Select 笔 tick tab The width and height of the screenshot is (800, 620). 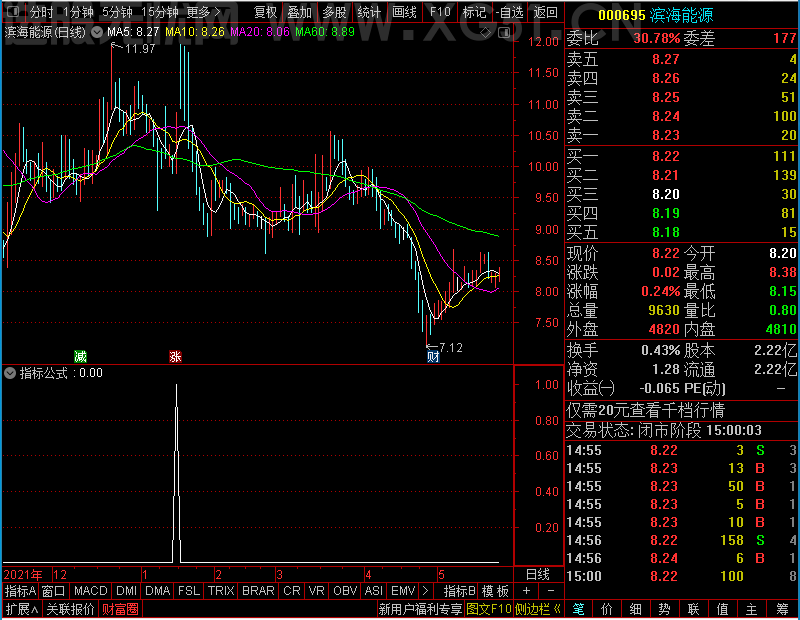(x=578, y=609)
